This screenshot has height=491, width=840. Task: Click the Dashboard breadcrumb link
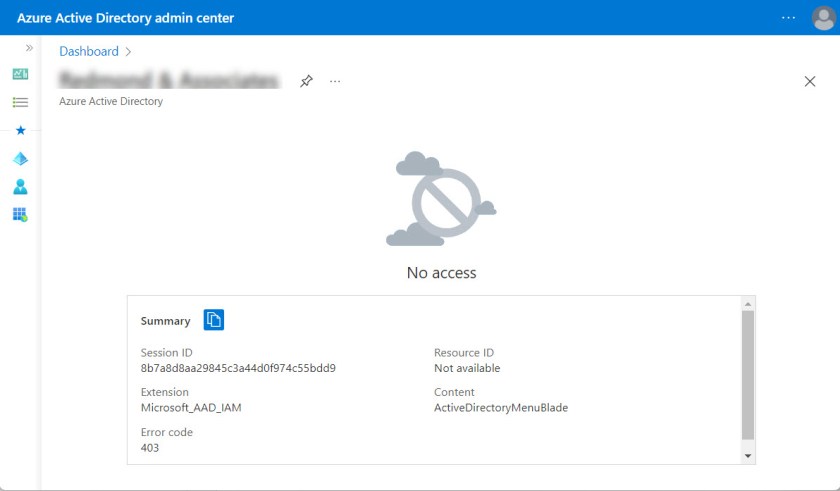(89, 51)
